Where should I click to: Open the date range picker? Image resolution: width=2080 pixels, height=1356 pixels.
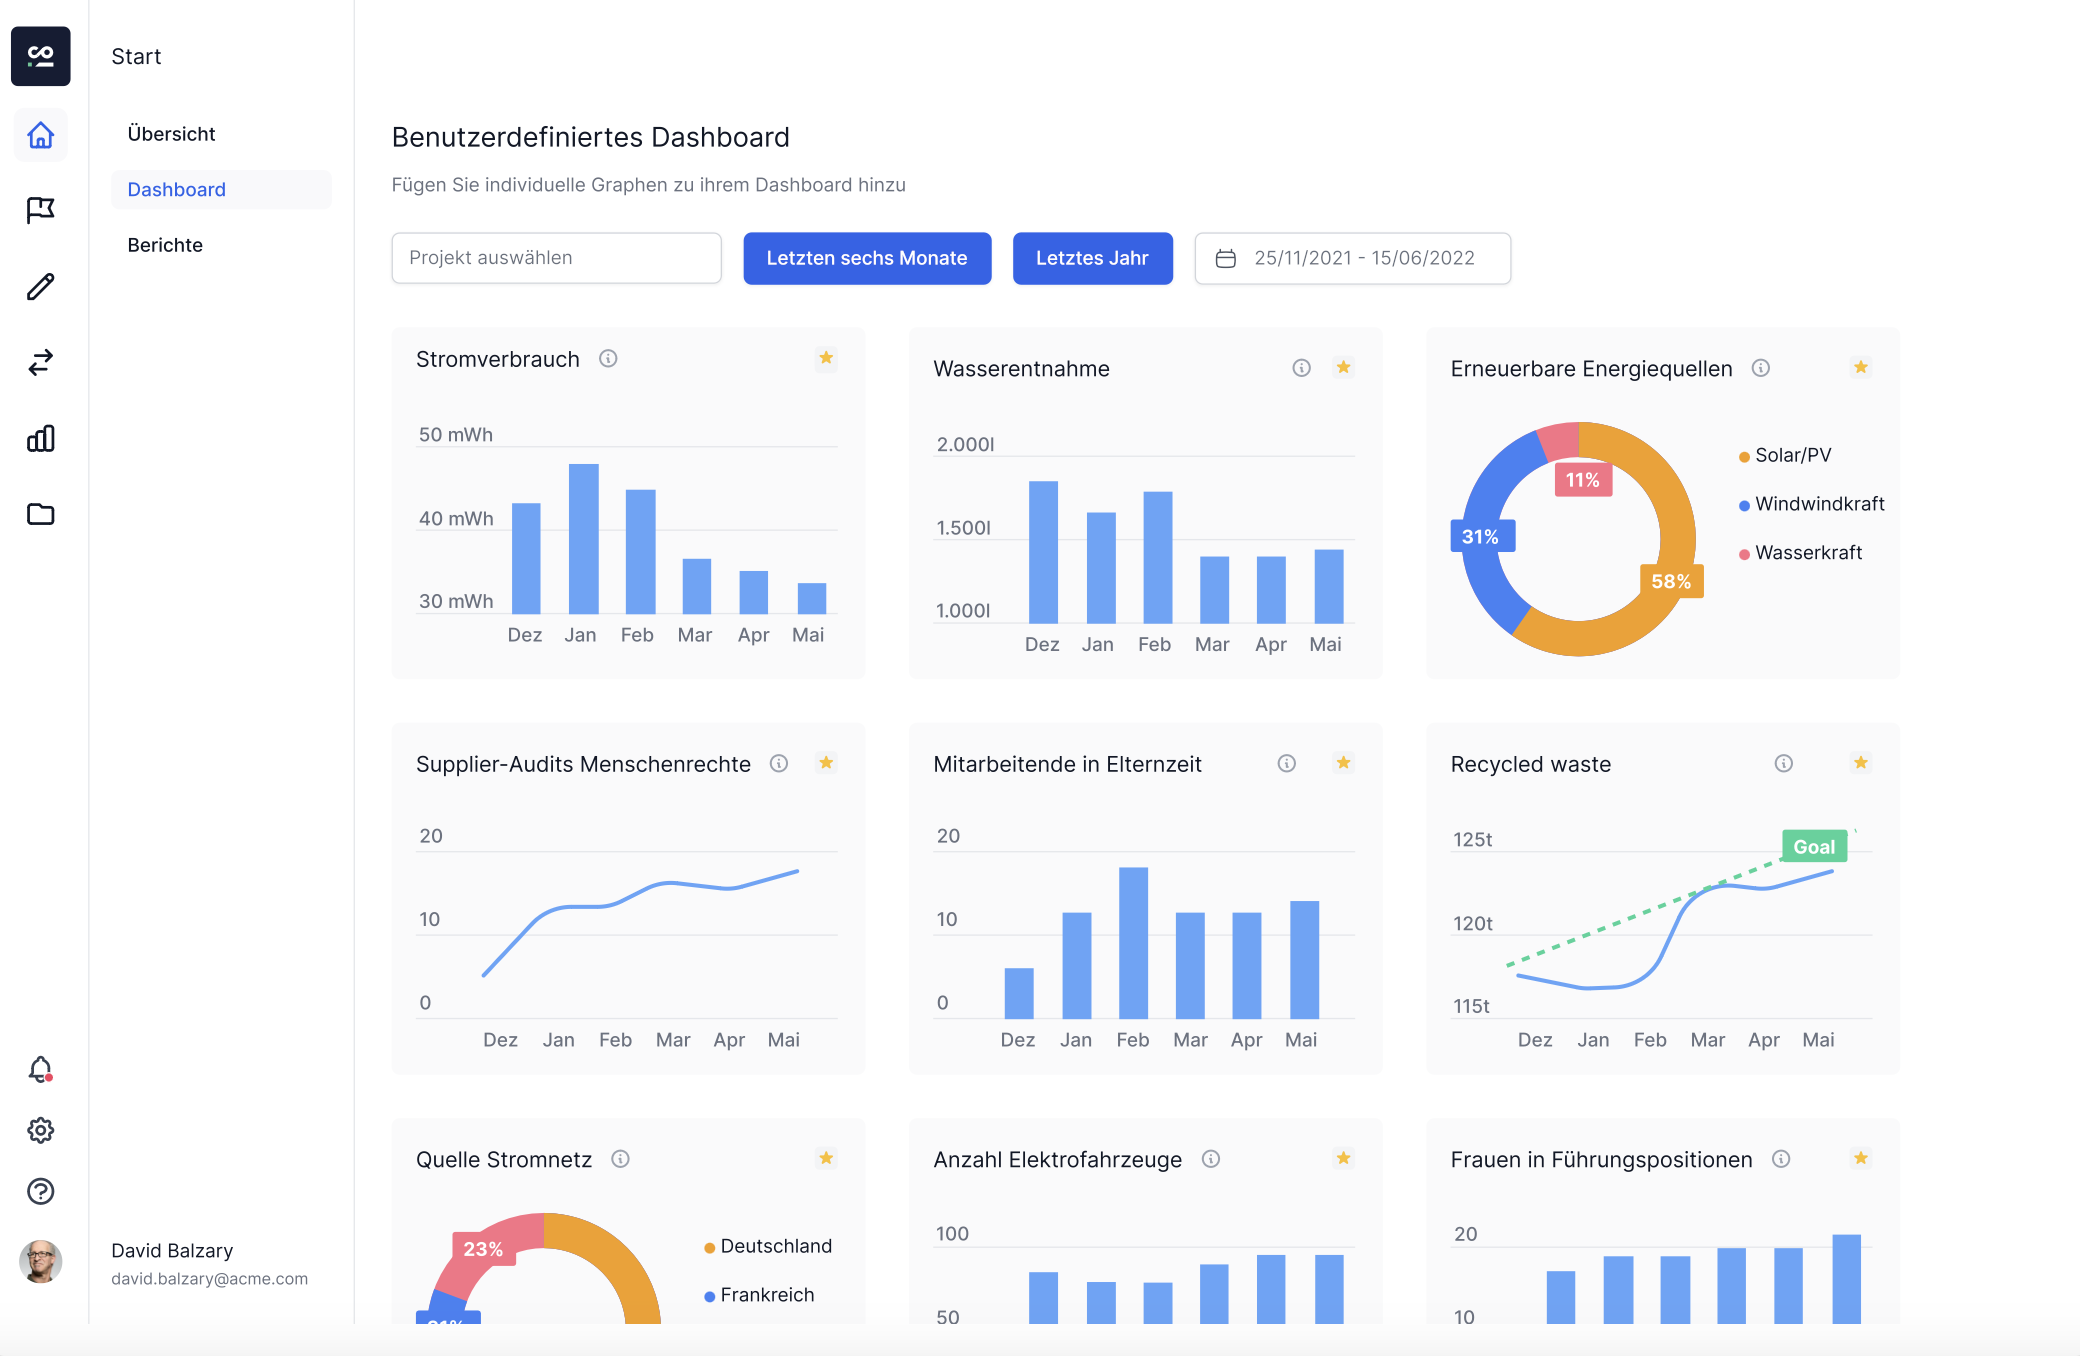[1352, 258]
